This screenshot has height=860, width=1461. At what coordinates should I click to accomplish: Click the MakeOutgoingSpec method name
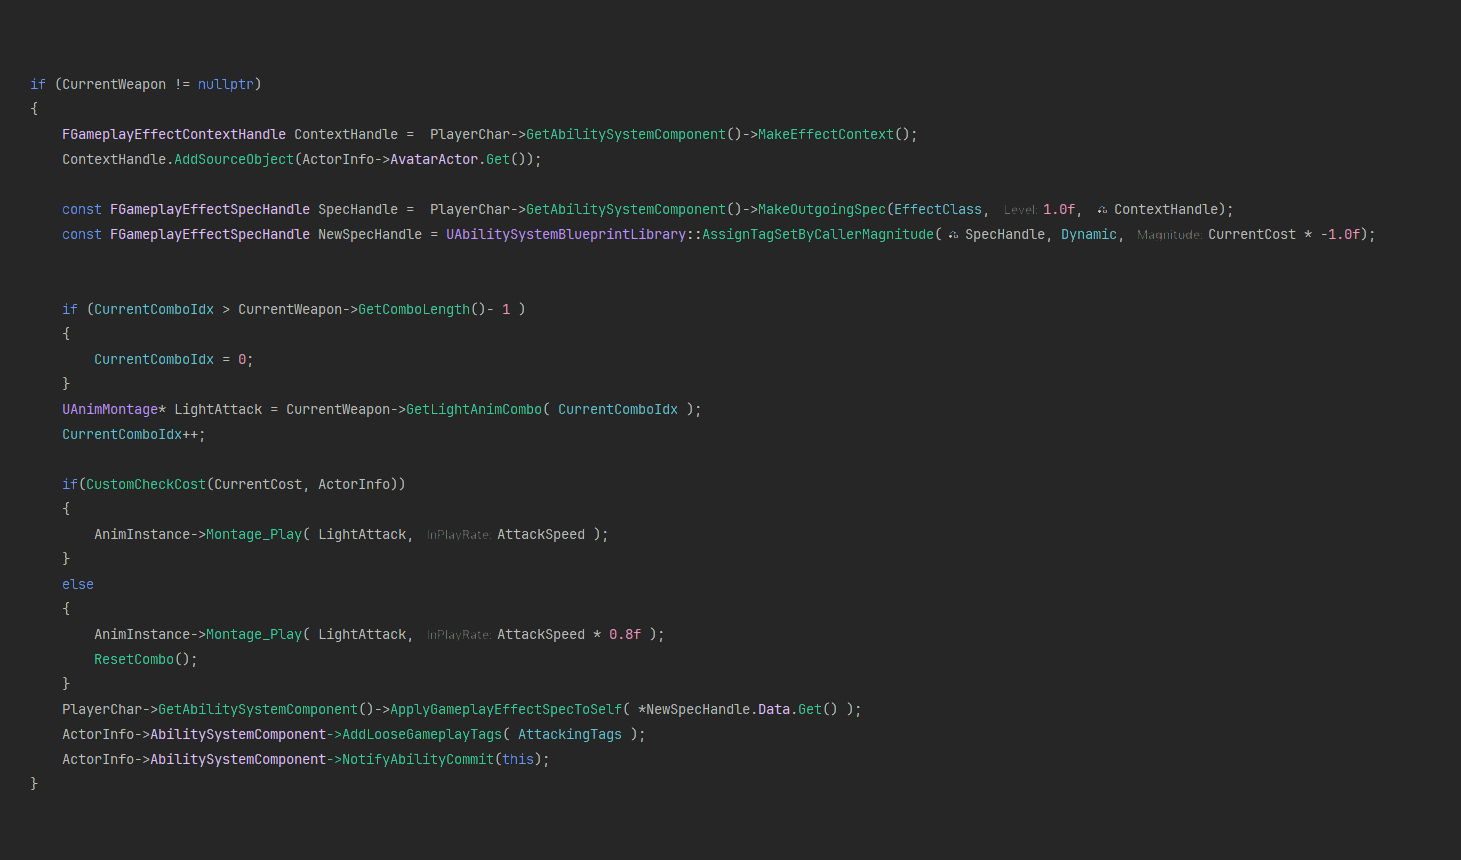(x=821, y=209)
